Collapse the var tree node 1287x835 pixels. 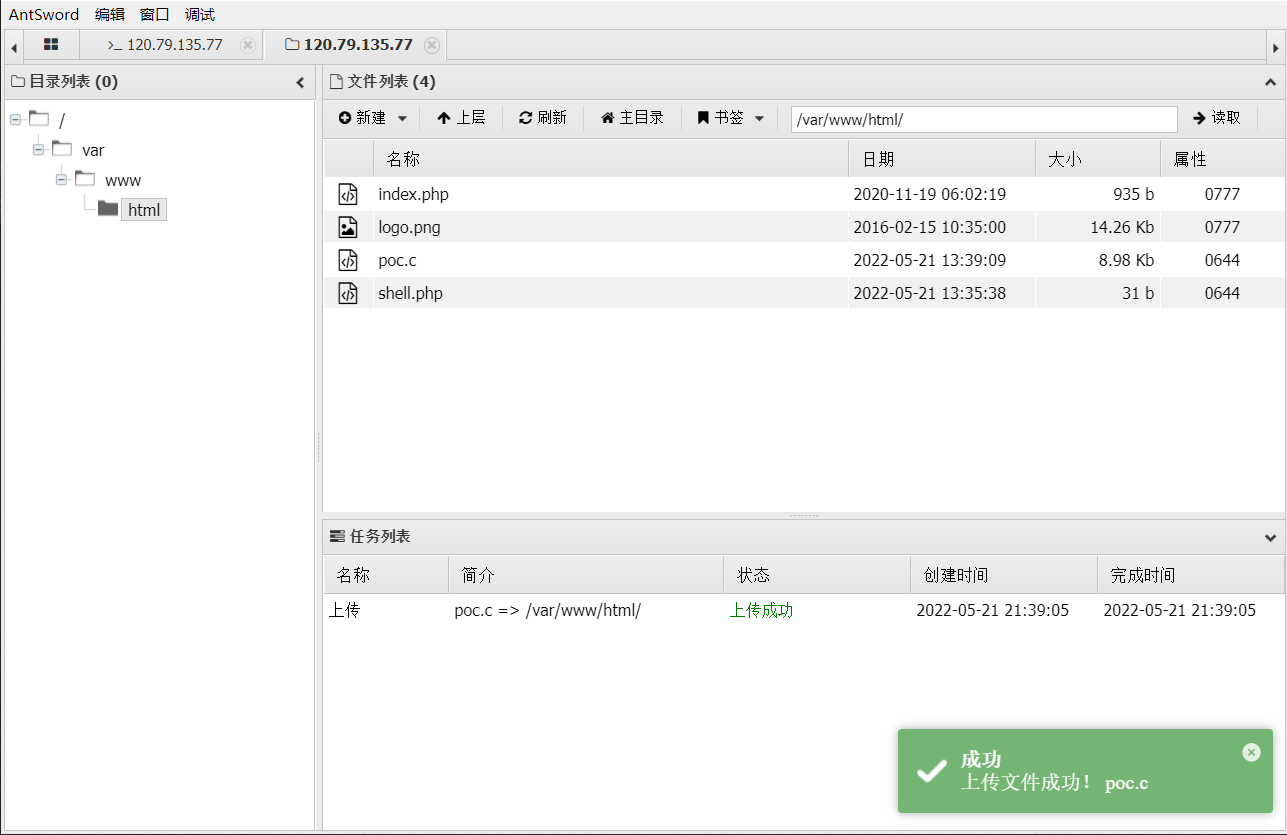38,150
